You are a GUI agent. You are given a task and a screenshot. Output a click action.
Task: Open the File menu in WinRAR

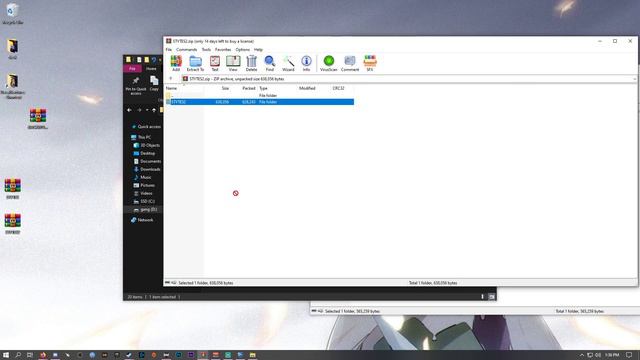169,49
